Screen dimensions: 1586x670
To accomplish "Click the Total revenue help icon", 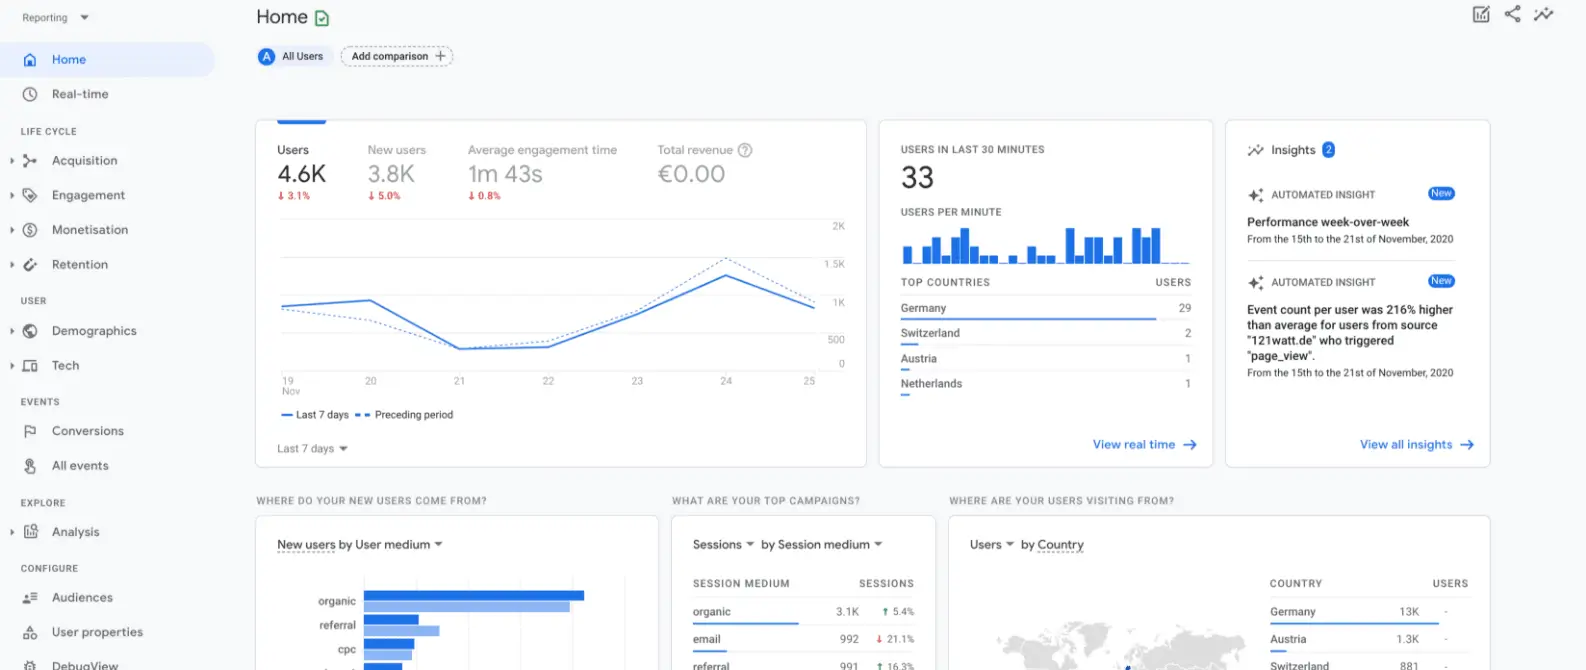I will coord(745,150).
